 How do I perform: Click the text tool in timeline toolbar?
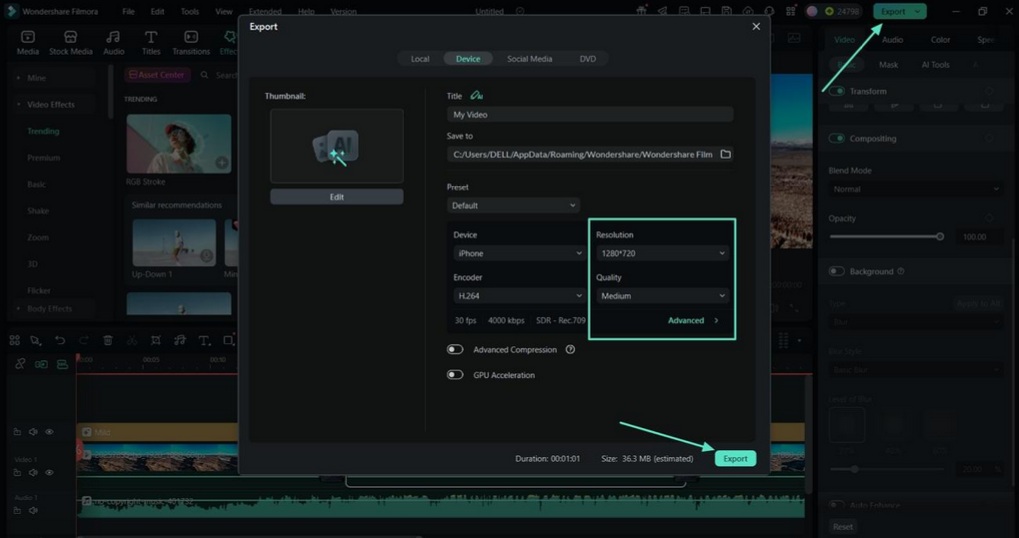coord(203,340)
